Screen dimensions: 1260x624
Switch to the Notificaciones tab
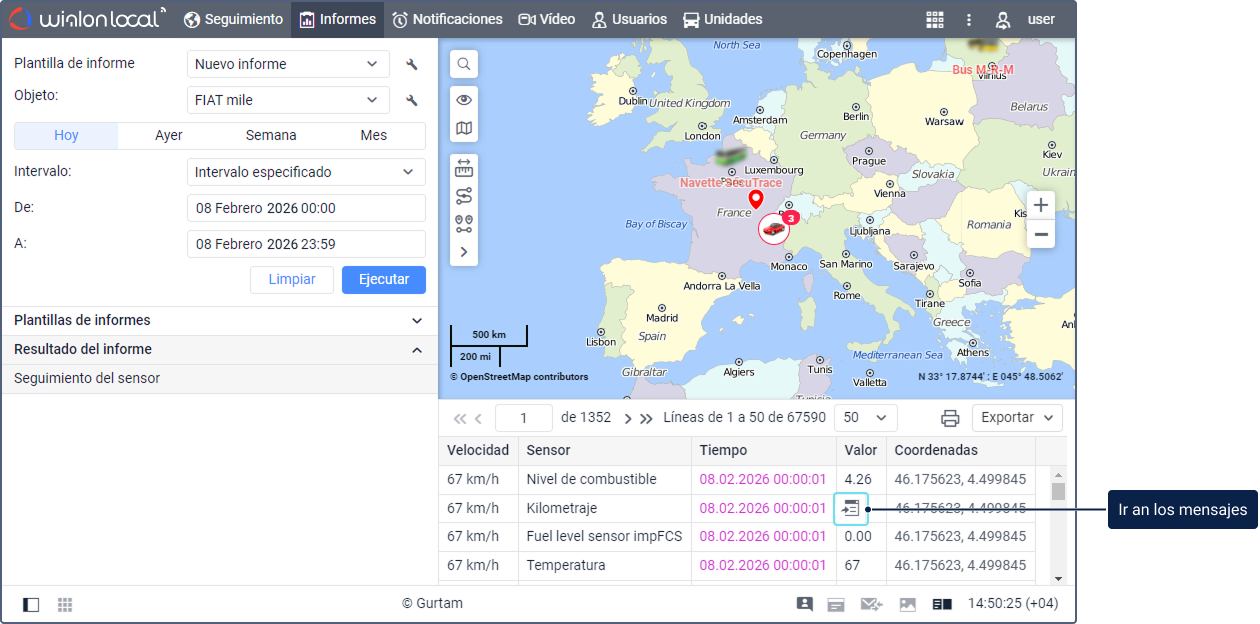point(447,19)
